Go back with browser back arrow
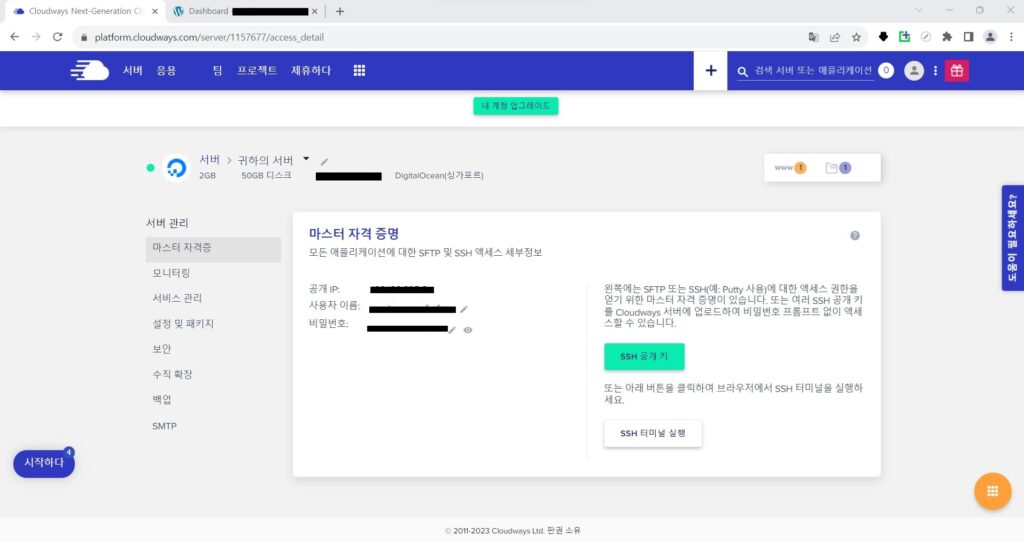This screenshot has height=542, width=1024. [x=14, y=37]
